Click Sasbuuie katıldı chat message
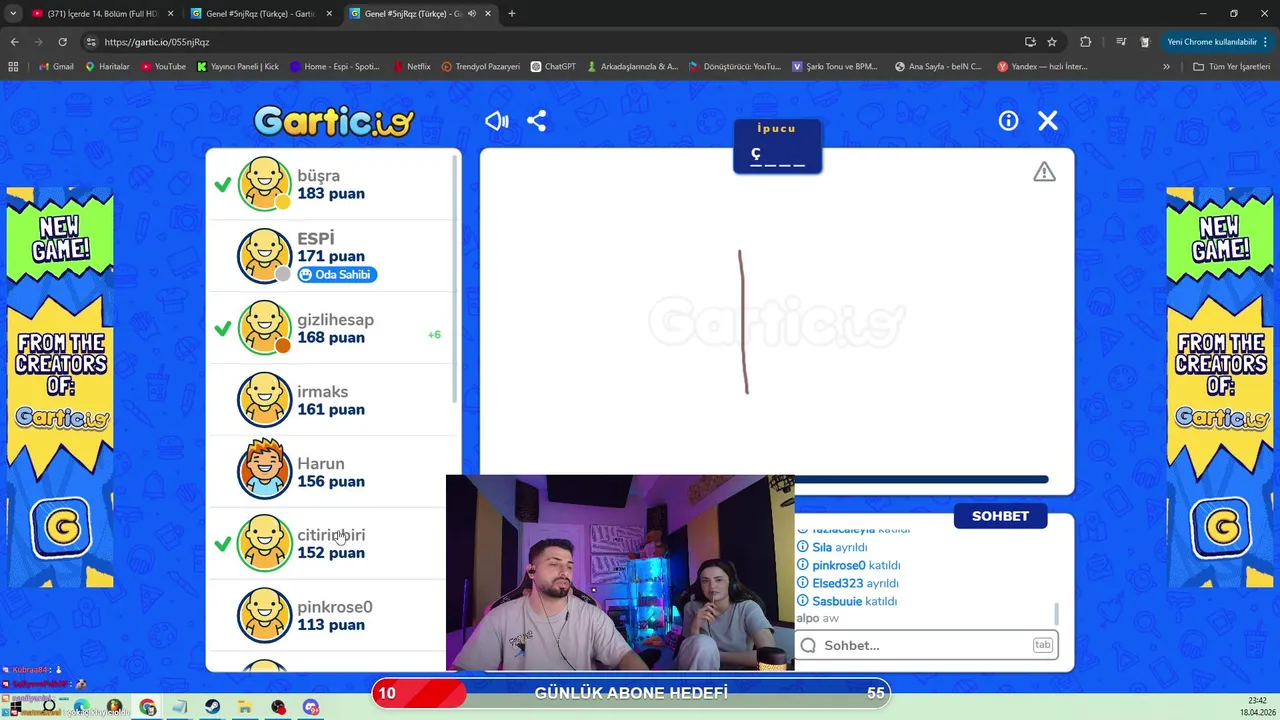Image resolution: width=1280 pixels, height=720 pixels. coord(847,601)
